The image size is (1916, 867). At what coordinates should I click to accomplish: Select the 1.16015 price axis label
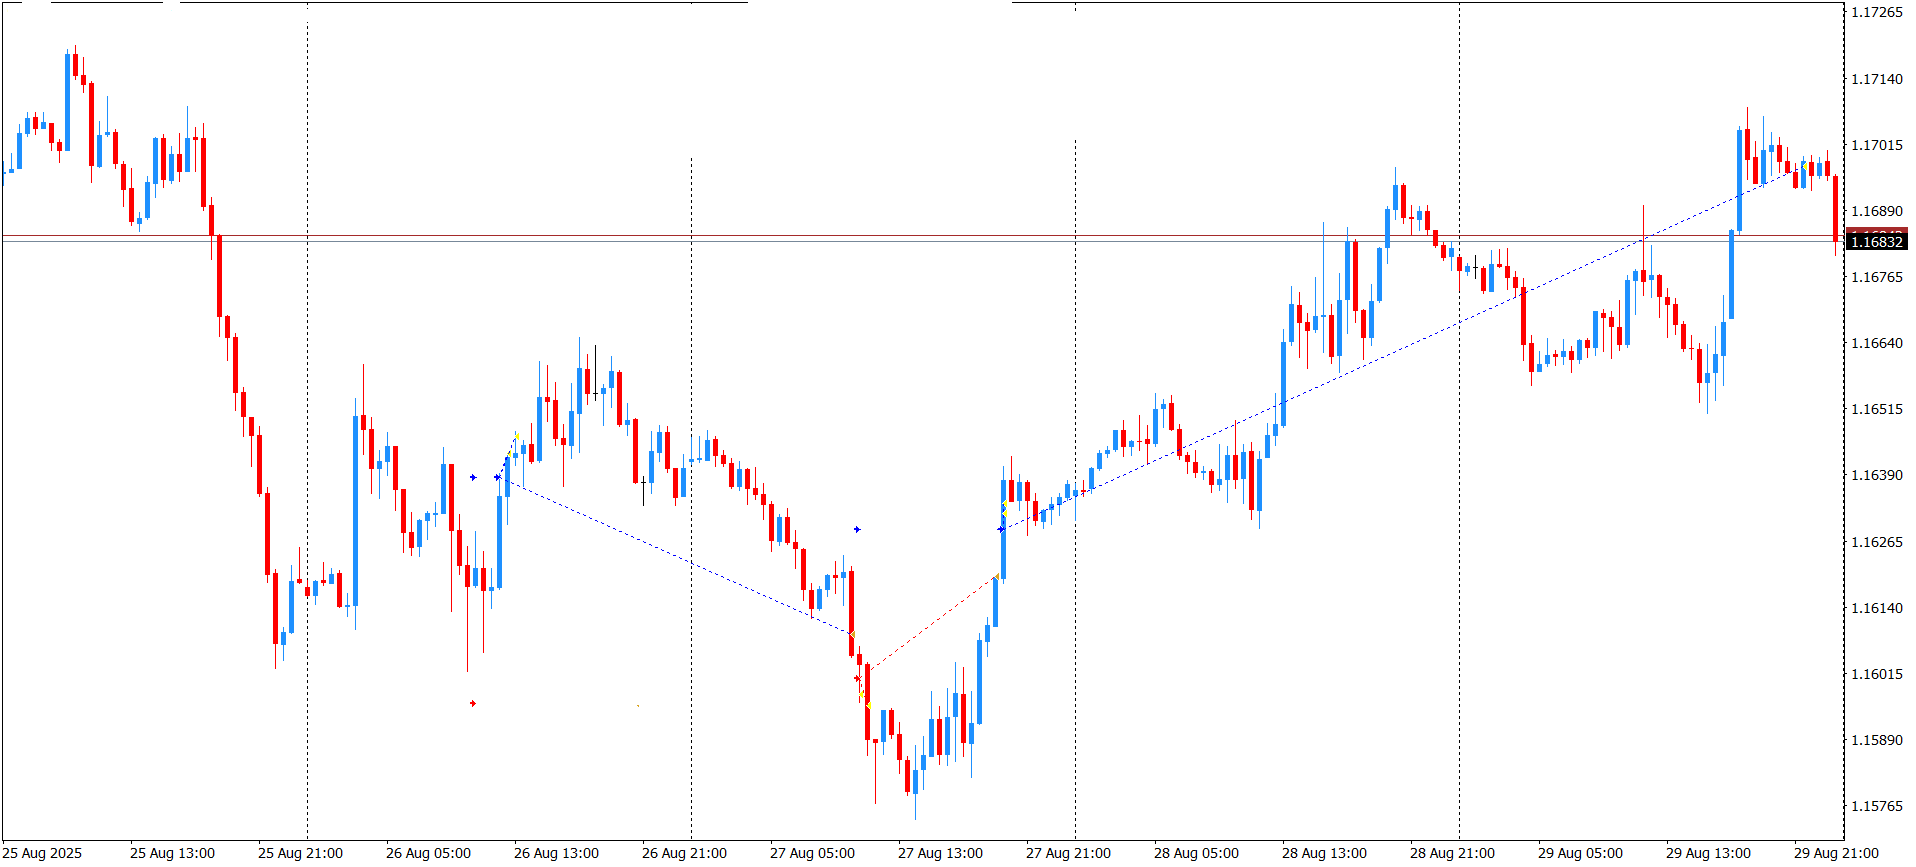(x=1877, y=674)
